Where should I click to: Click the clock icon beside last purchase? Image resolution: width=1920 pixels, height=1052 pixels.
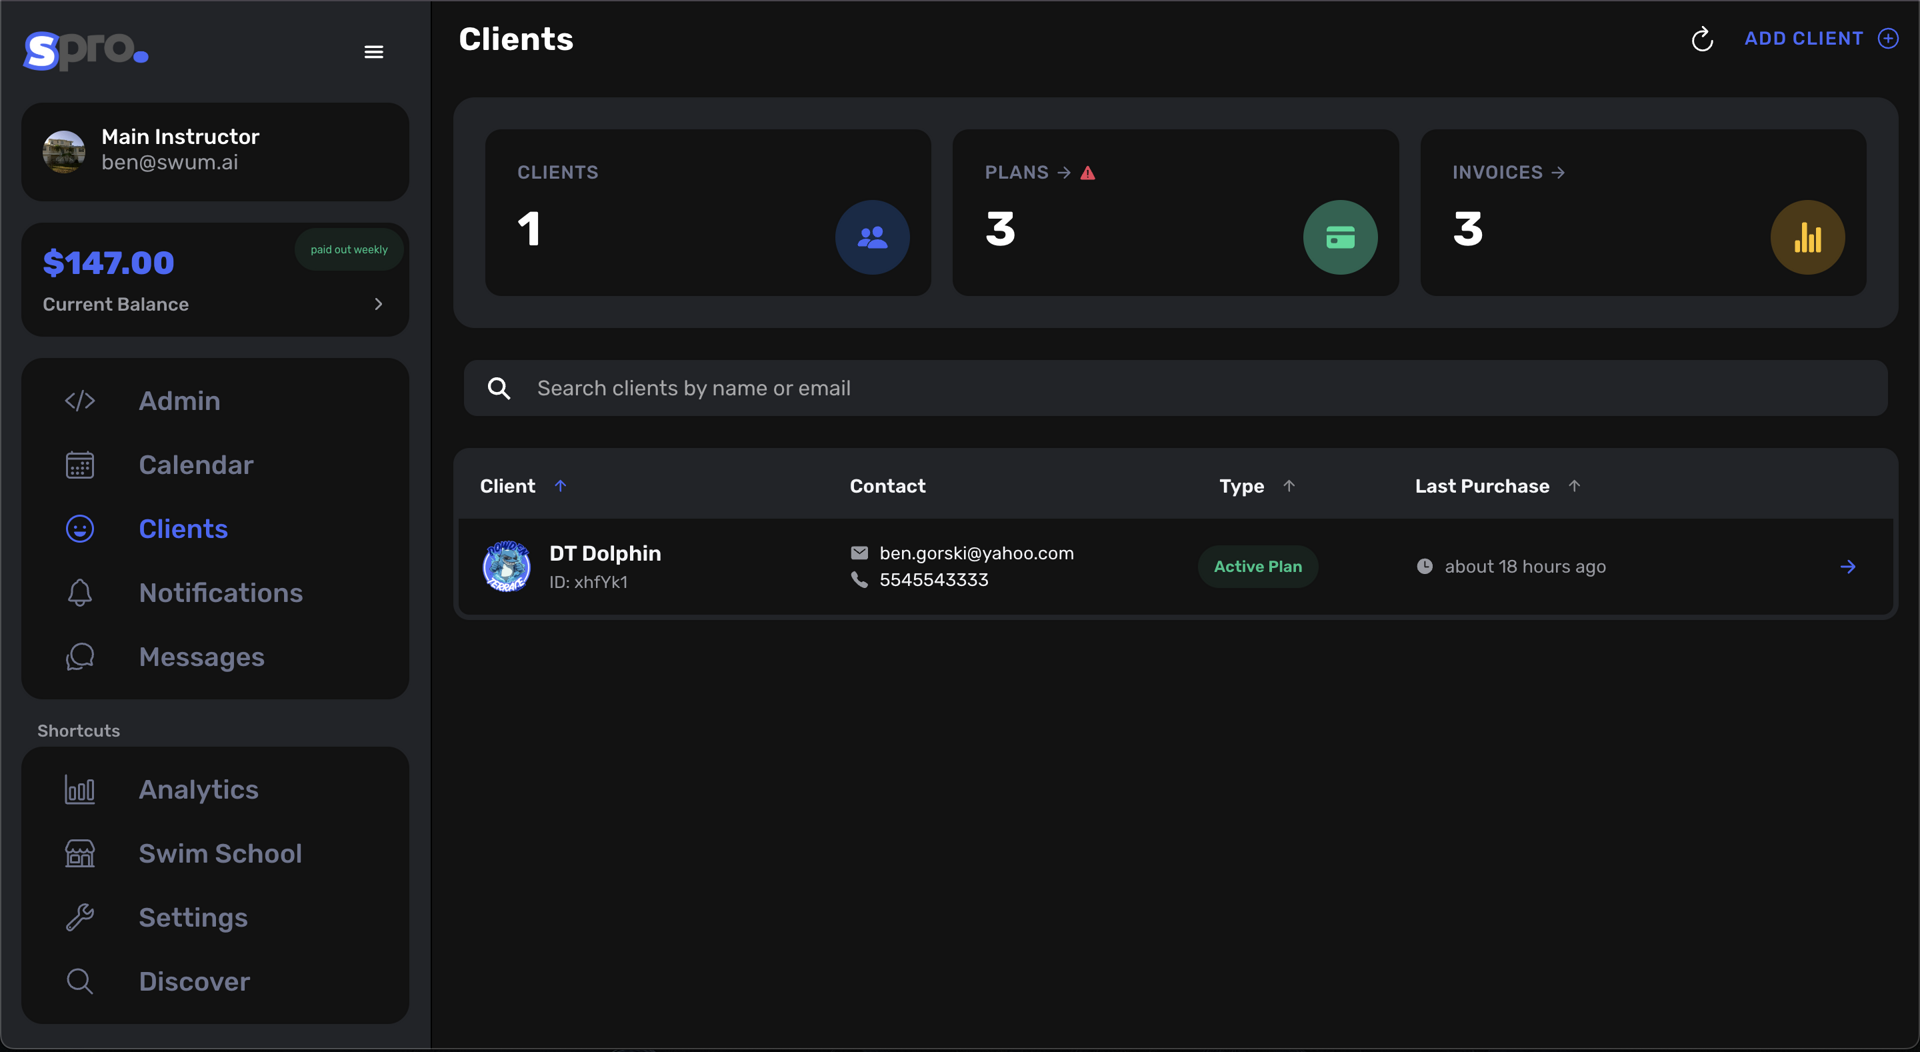1425,567
